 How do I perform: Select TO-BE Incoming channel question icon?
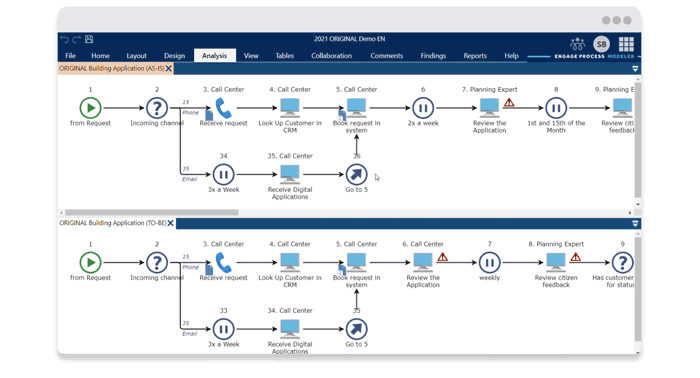(x=157, y=262)
